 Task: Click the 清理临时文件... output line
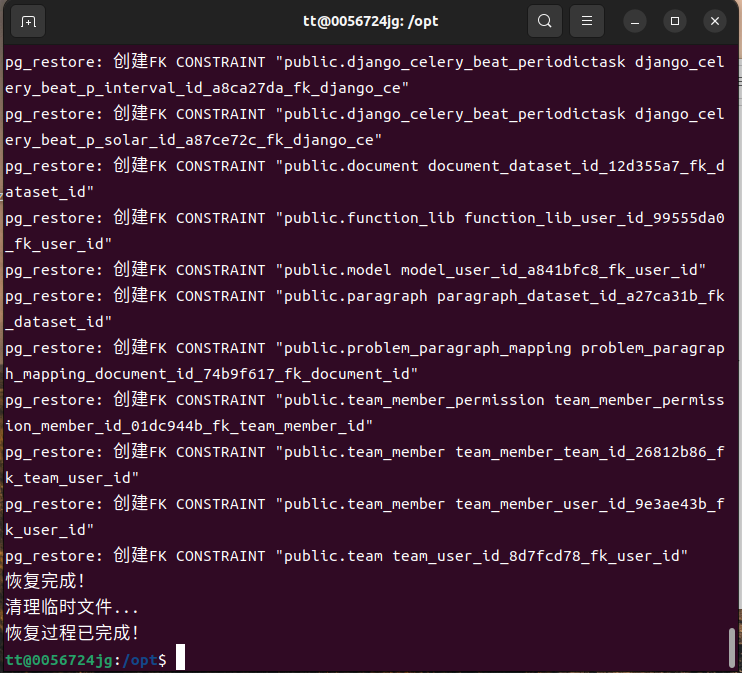point(72,607)
